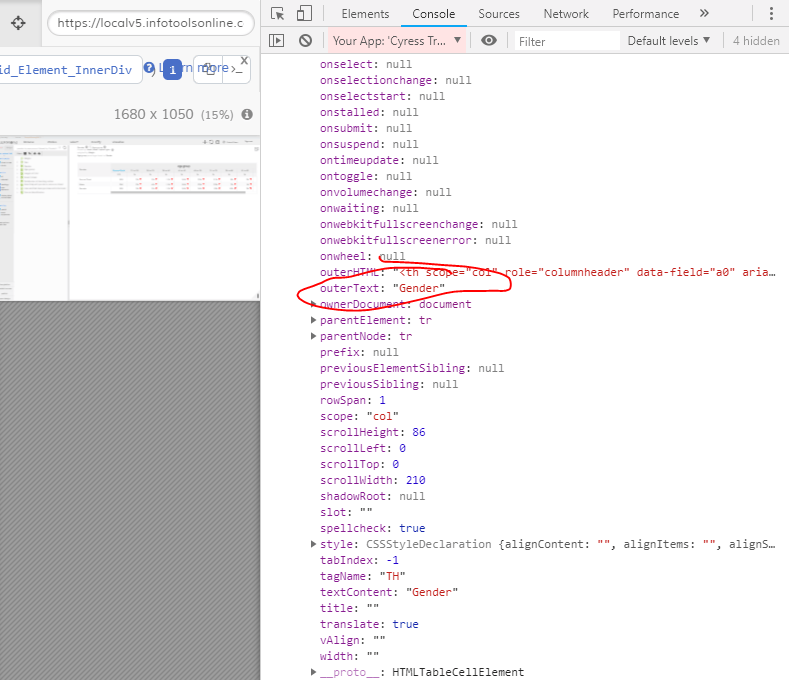Screen dimensions: 789x680
Task: Click the shadowRoot: null row
Action: pyautogui.click(x=372, y=496)
